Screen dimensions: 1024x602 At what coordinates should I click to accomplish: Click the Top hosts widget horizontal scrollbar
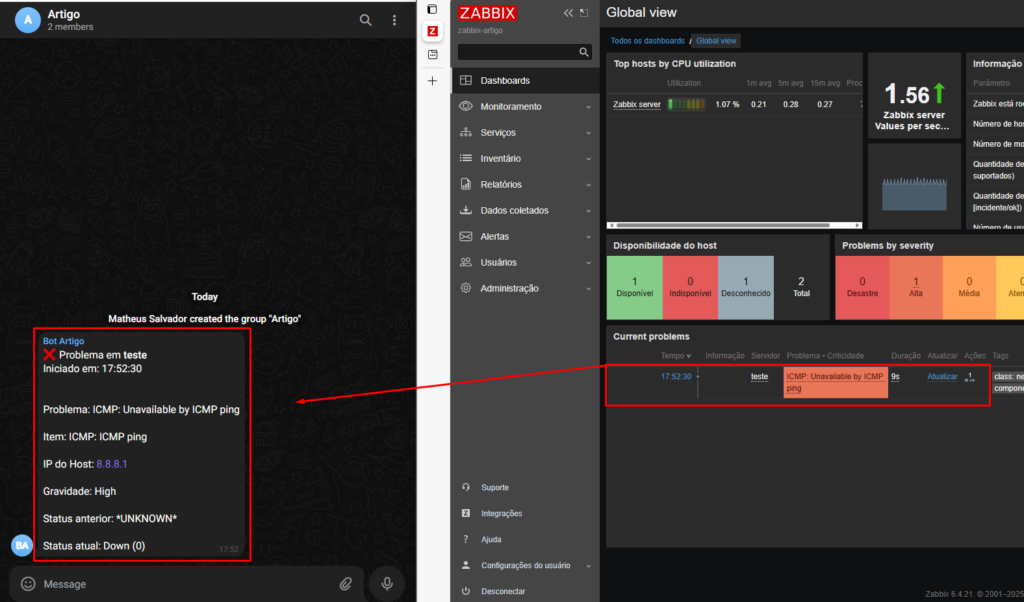(723, 225)
